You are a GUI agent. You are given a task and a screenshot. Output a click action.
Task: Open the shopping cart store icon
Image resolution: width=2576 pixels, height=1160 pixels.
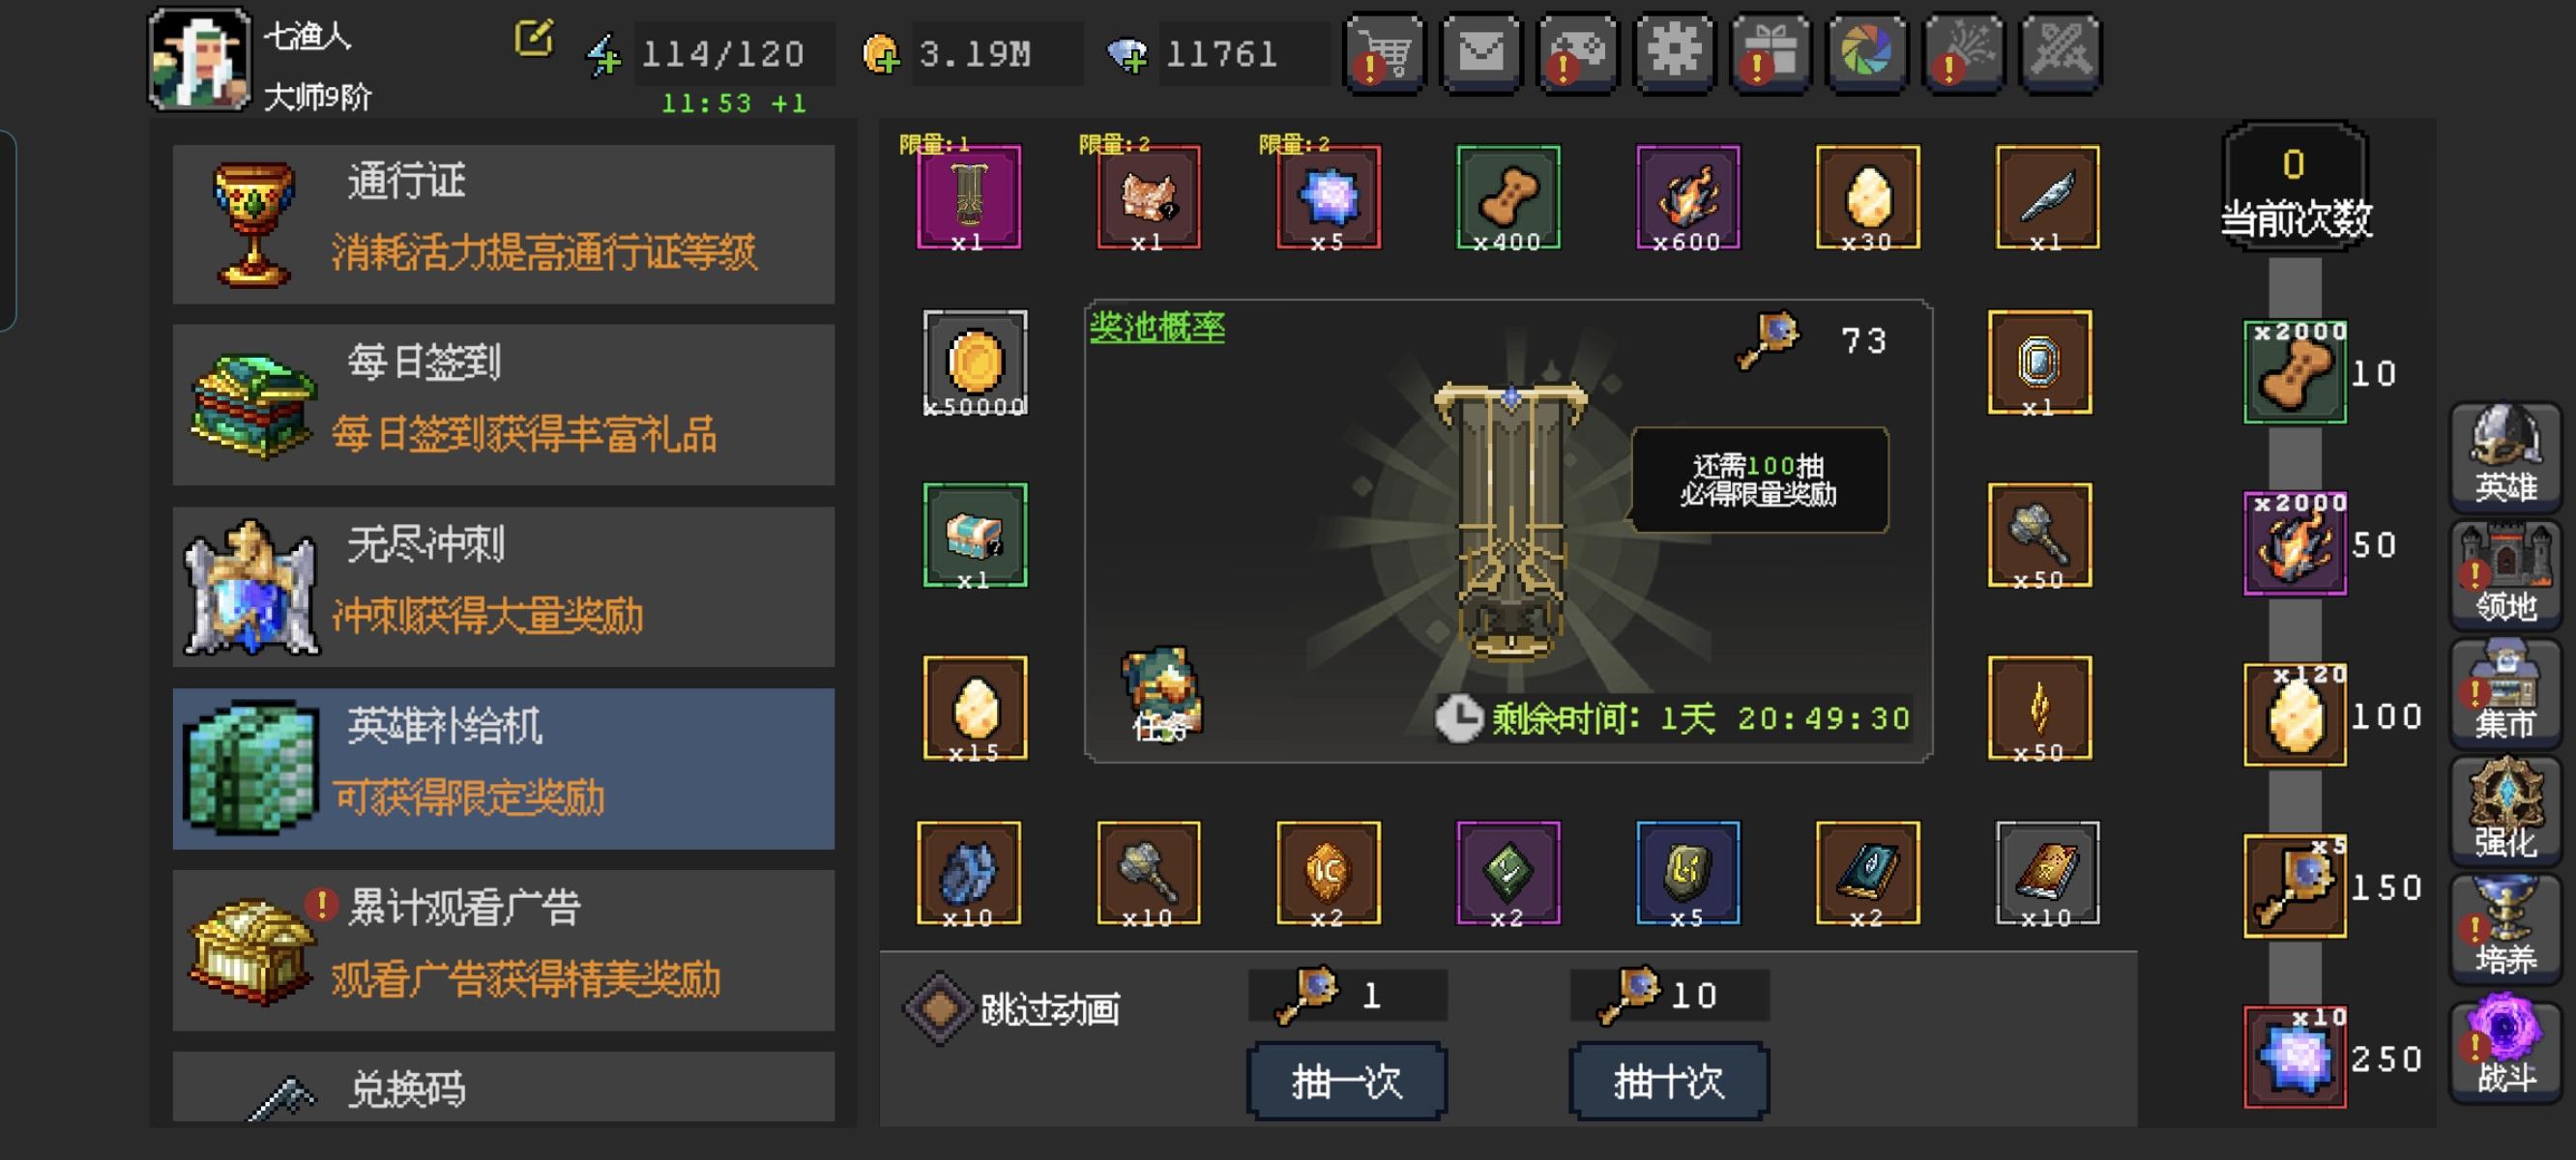[1385, 53]
